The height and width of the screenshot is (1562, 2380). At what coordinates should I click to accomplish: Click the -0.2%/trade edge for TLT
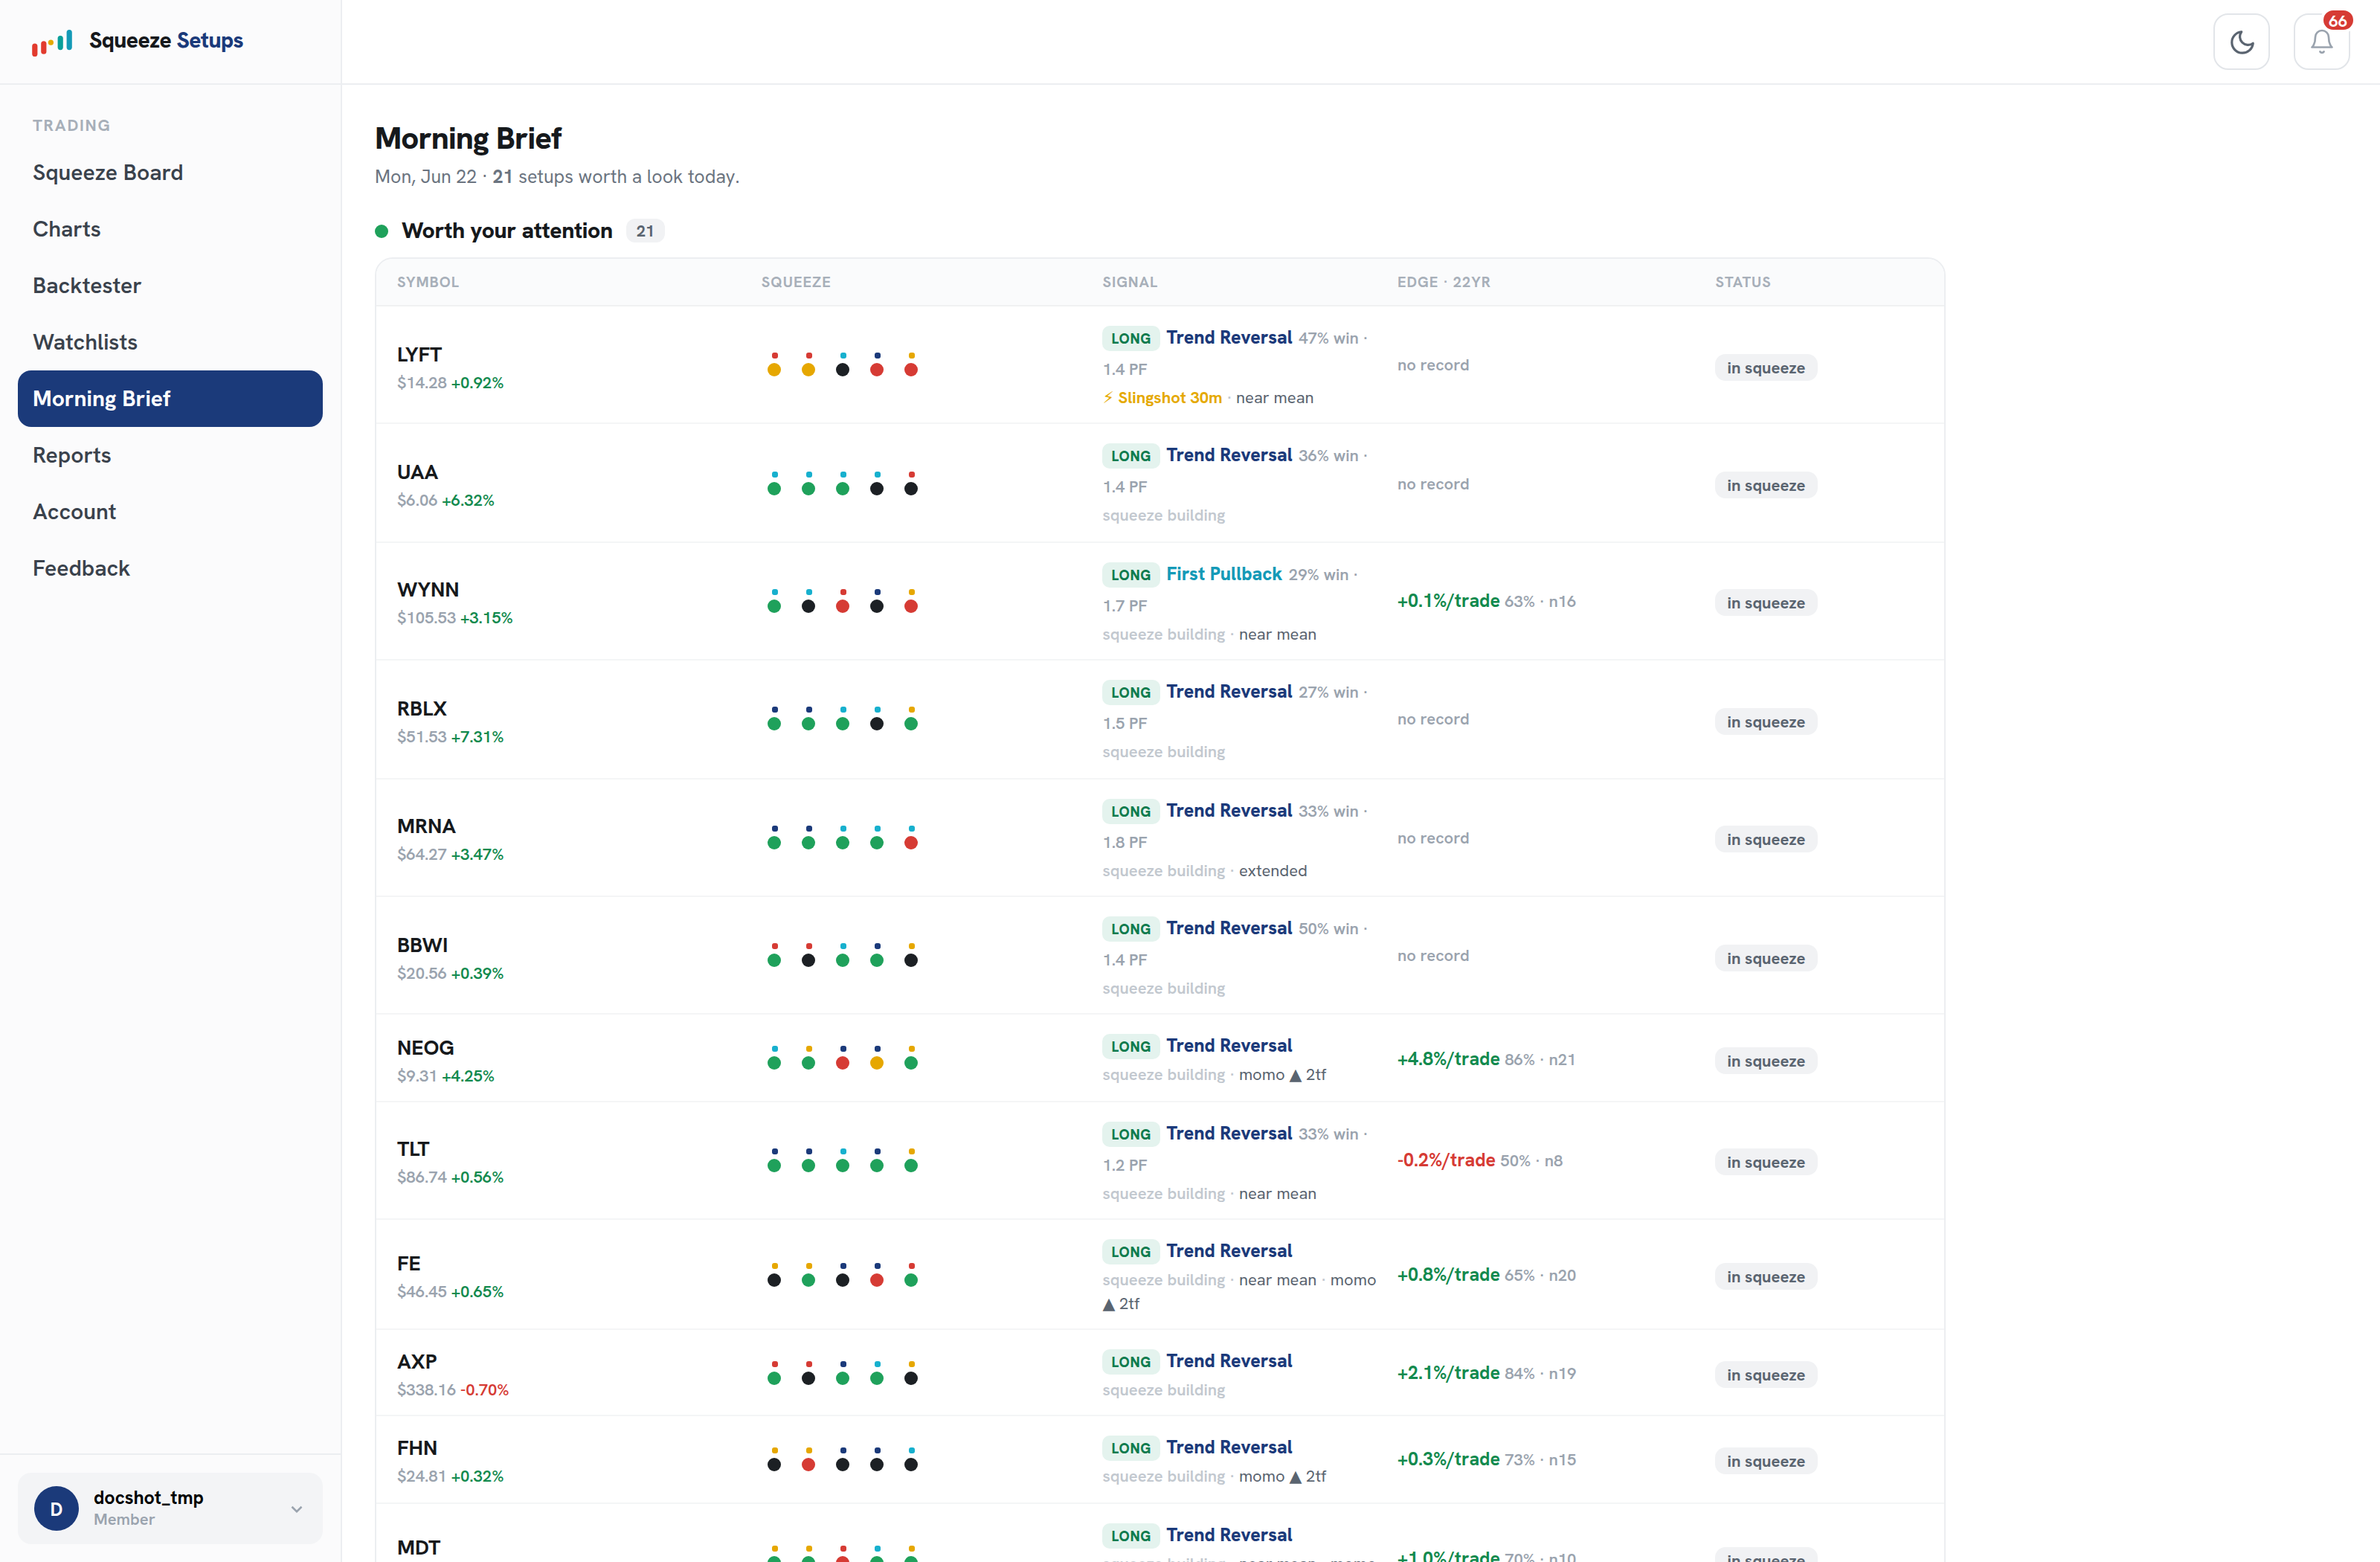(x=1446, y=1160)
